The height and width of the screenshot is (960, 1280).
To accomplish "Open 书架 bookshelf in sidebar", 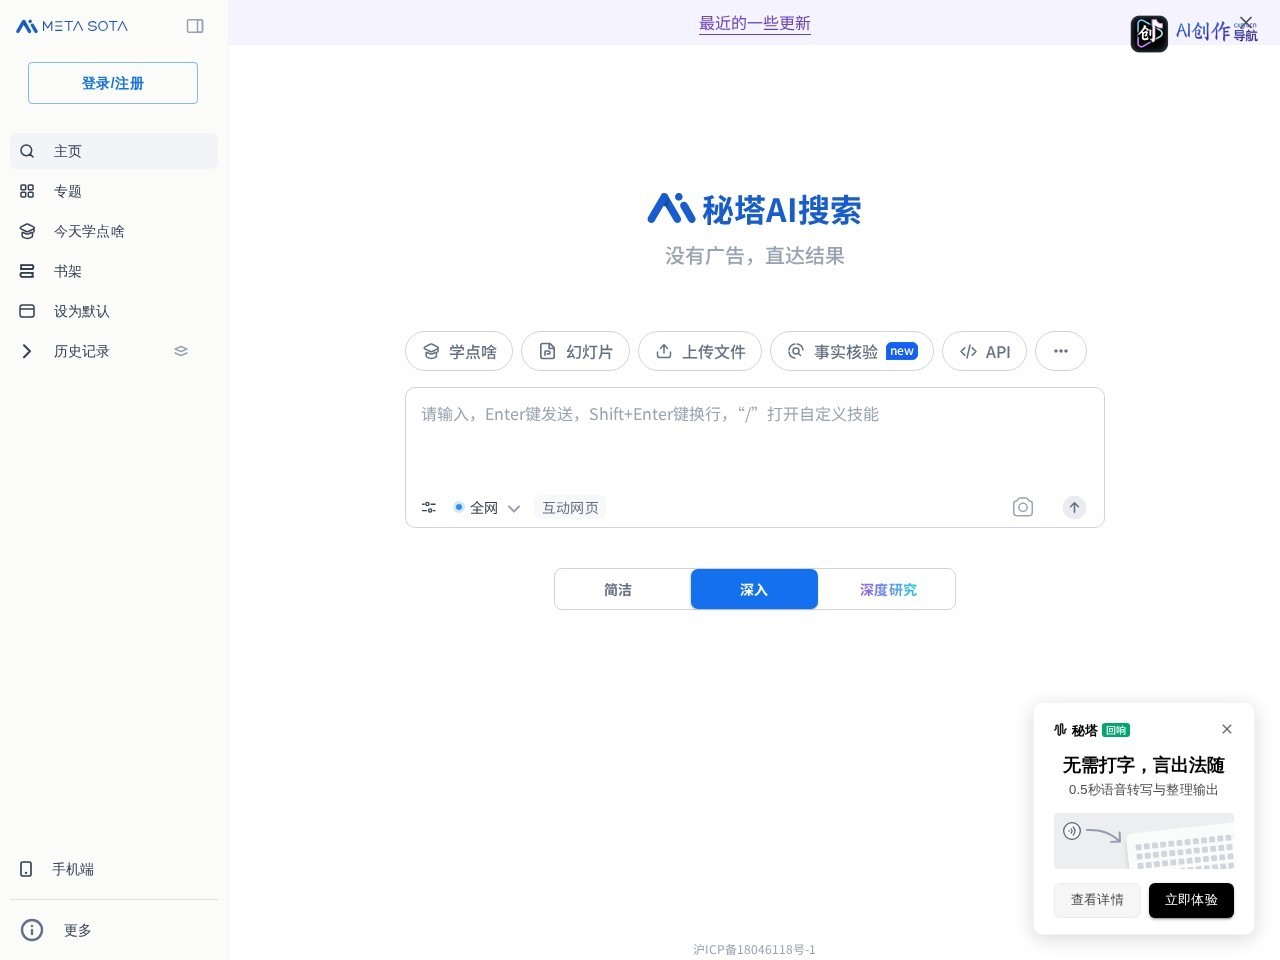I will [114, 271].
